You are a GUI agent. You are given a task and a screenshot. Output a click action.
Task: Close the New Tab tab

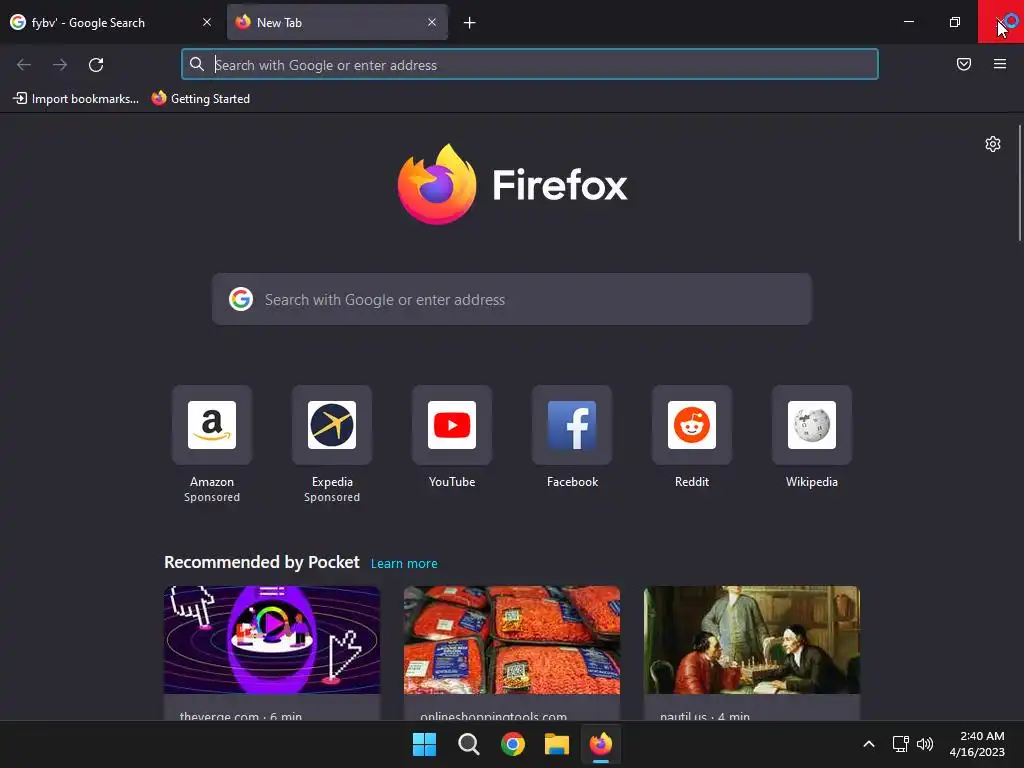coord(432,22)
